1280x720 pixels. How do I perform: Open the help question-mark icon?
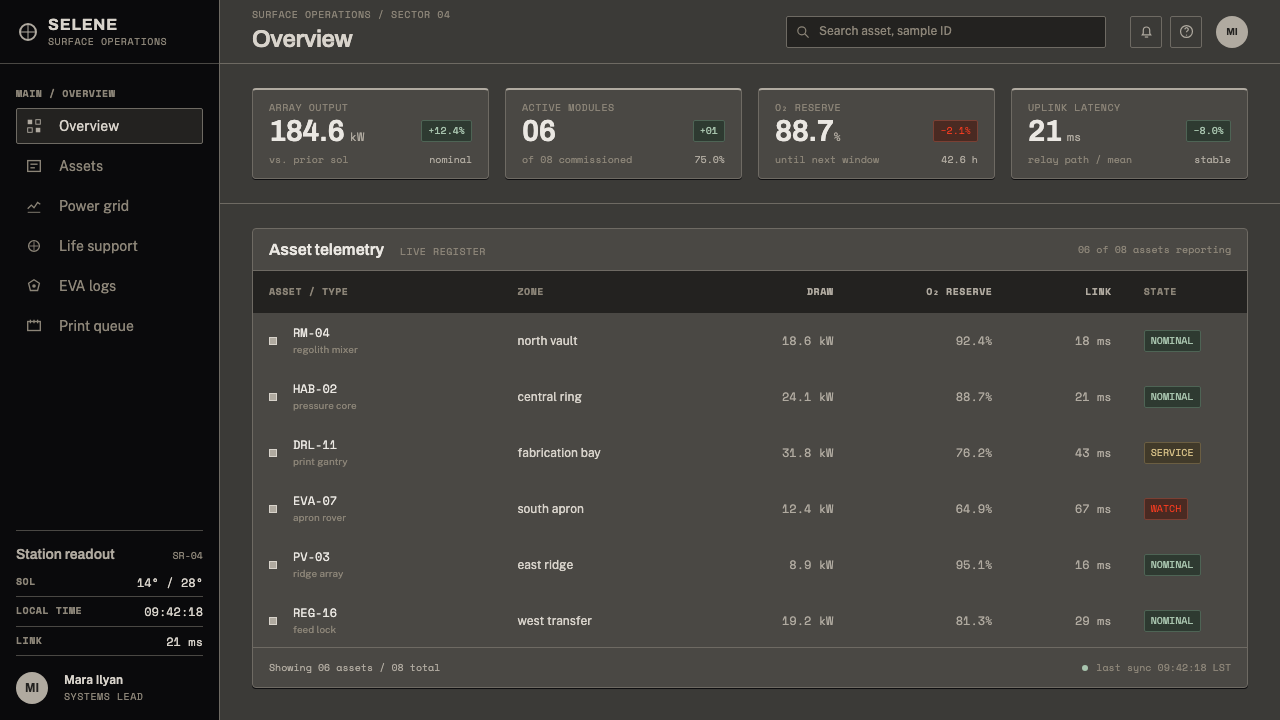[x=1186, y=31]
